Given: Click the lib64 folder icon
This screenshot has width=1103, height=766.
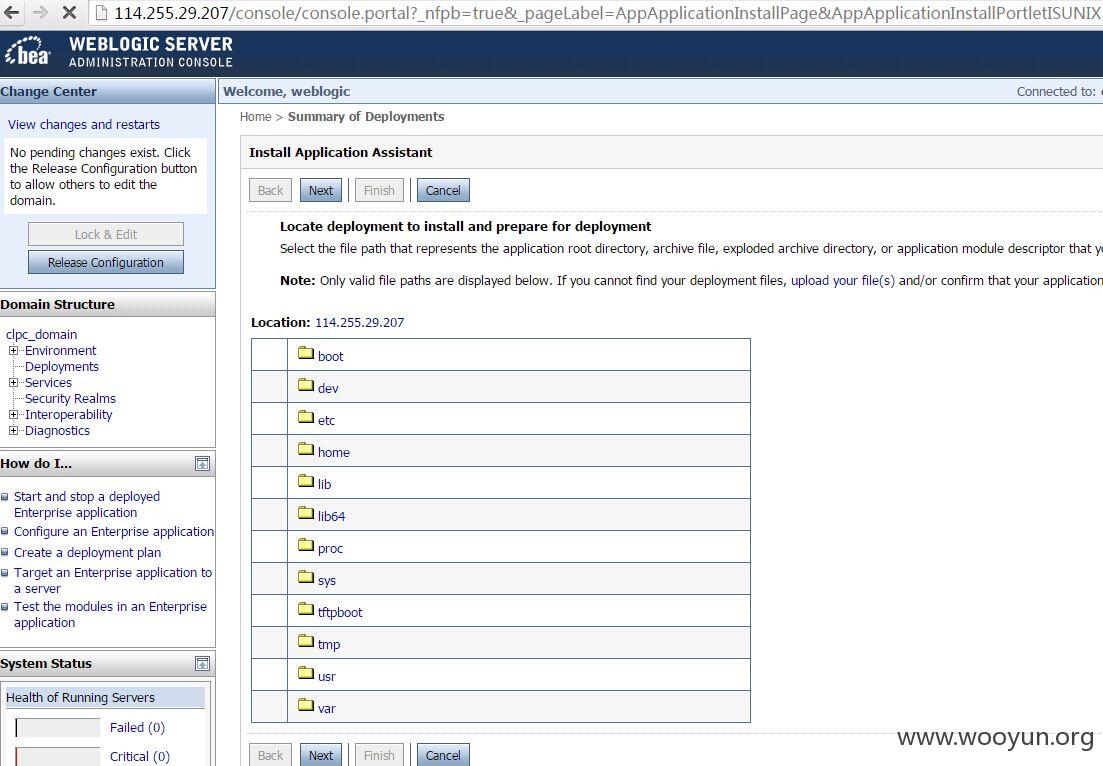Looking at the screenshot, I should 305,513.
